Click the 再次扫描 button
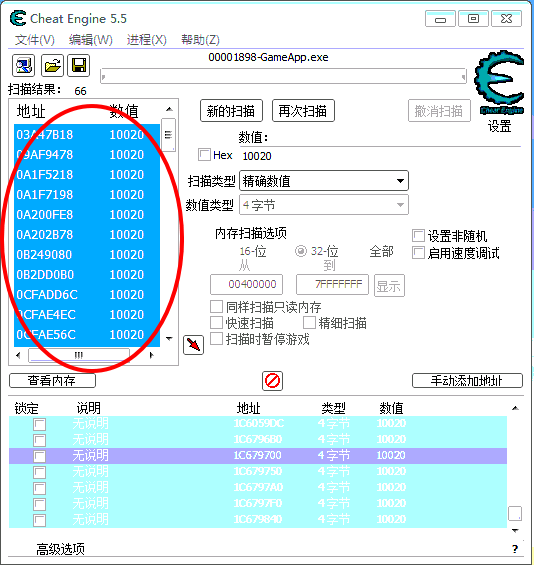The height and width of the screenshot is (565, 534). (x=303, y=111)
